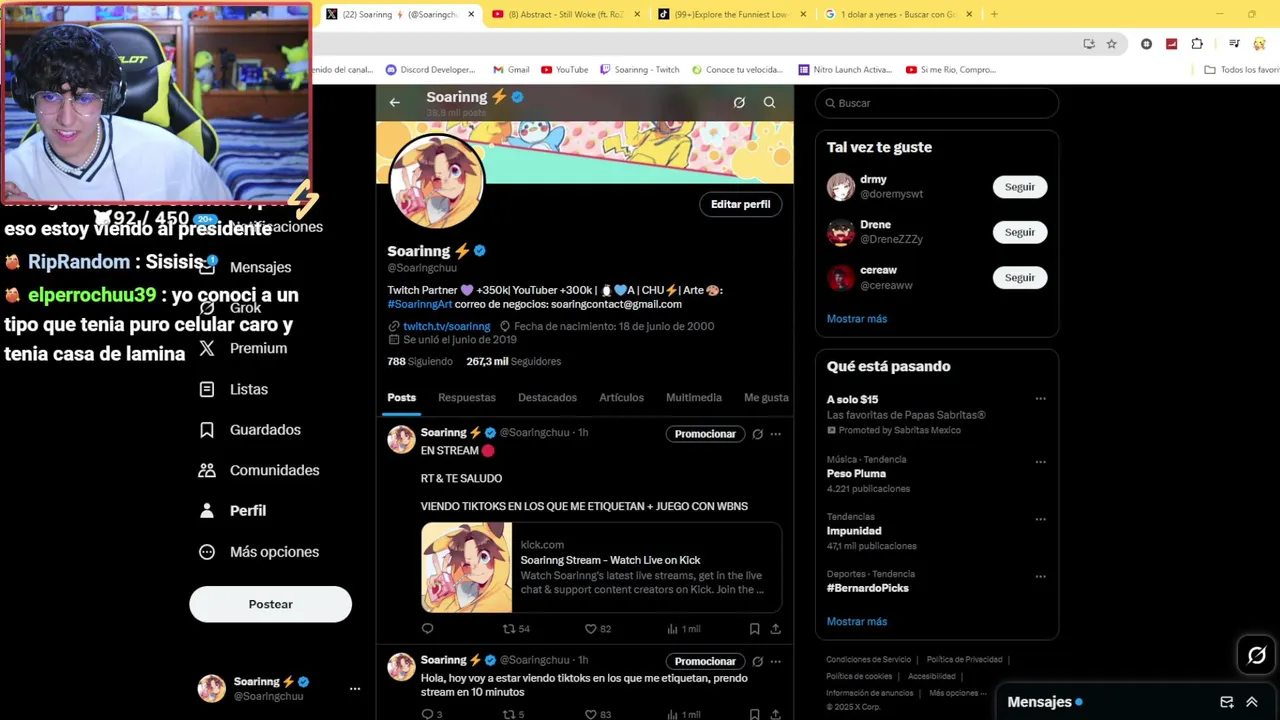Select the Posts tab
Image resolution: width=1280 pixels, height=720 pixels.
402,397
